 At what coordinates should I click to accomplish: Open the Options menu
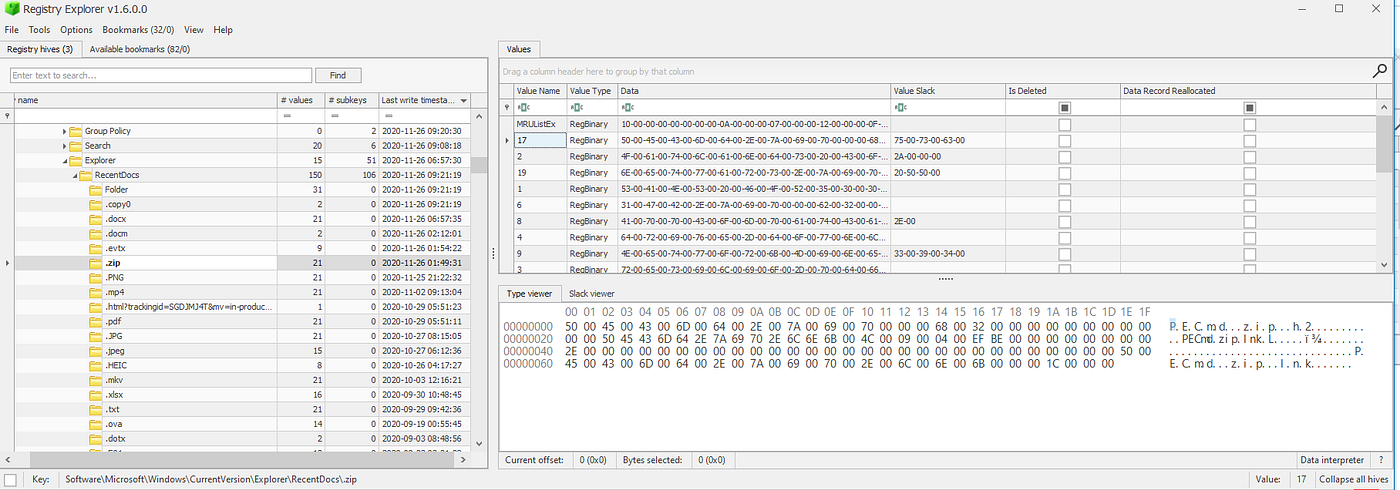point(76,30)
